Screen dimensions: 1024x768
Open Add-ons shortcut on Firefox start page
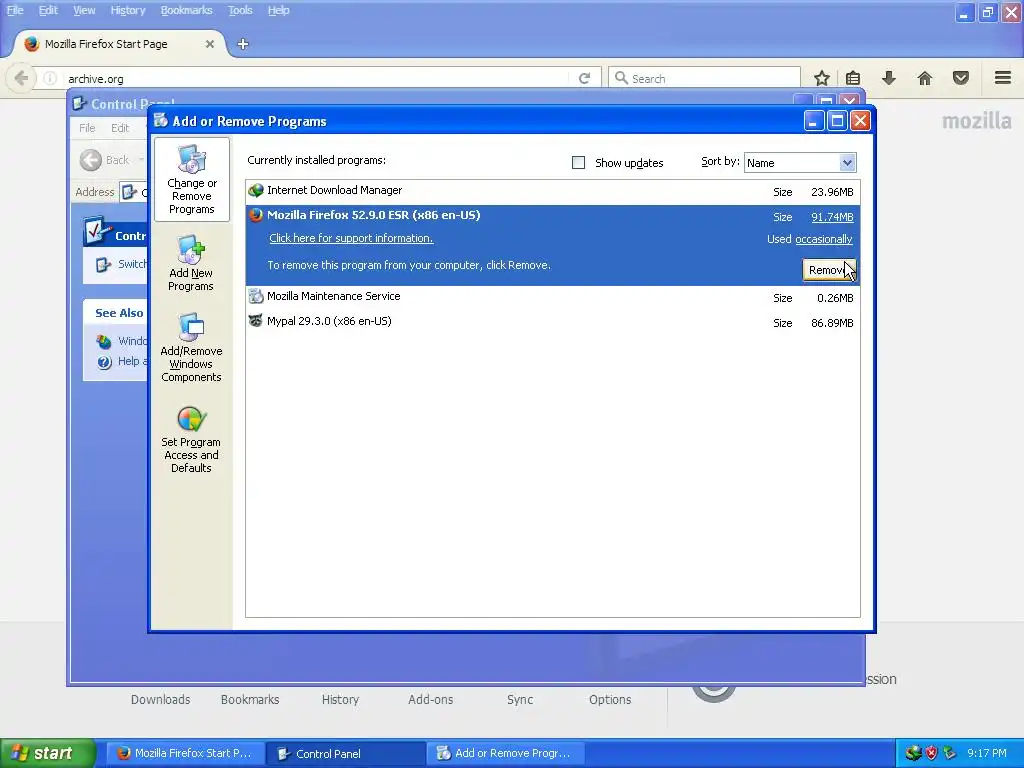click(x=430, y=699)
